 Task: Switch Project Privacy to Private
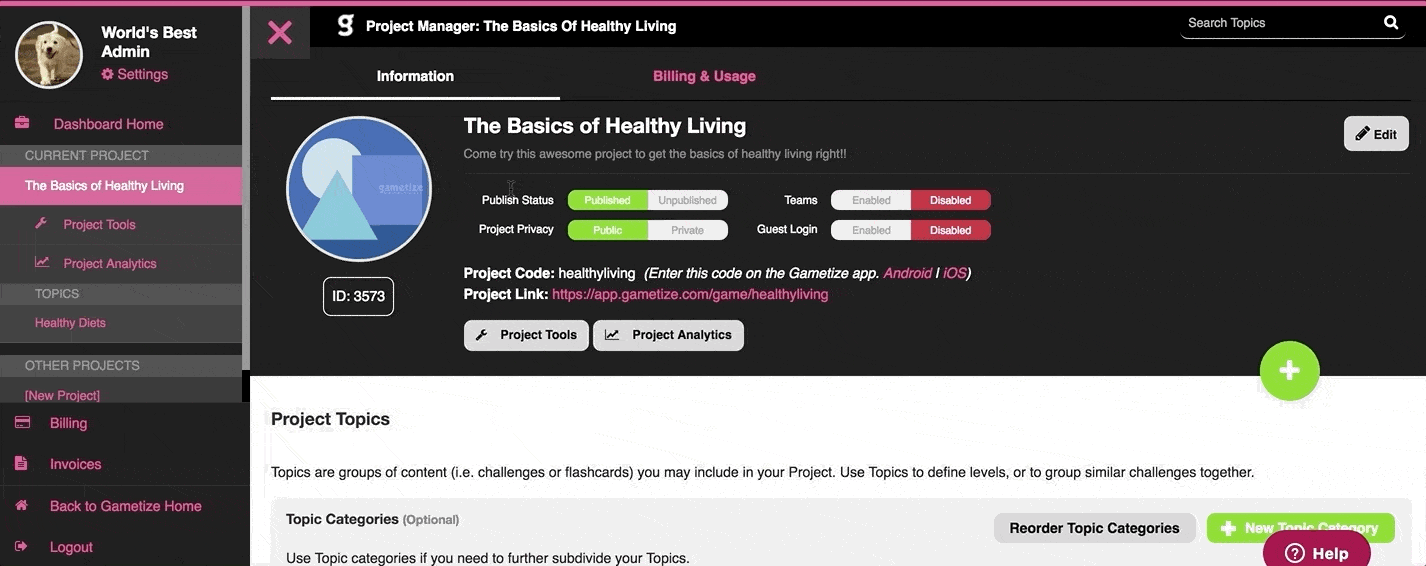(x=687, y=230)
